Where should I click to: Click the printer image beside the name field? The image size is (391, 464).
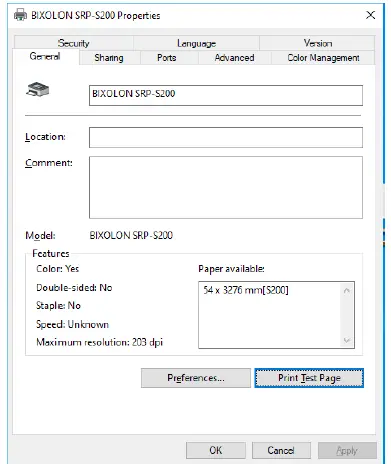click(x=38, y=89)
